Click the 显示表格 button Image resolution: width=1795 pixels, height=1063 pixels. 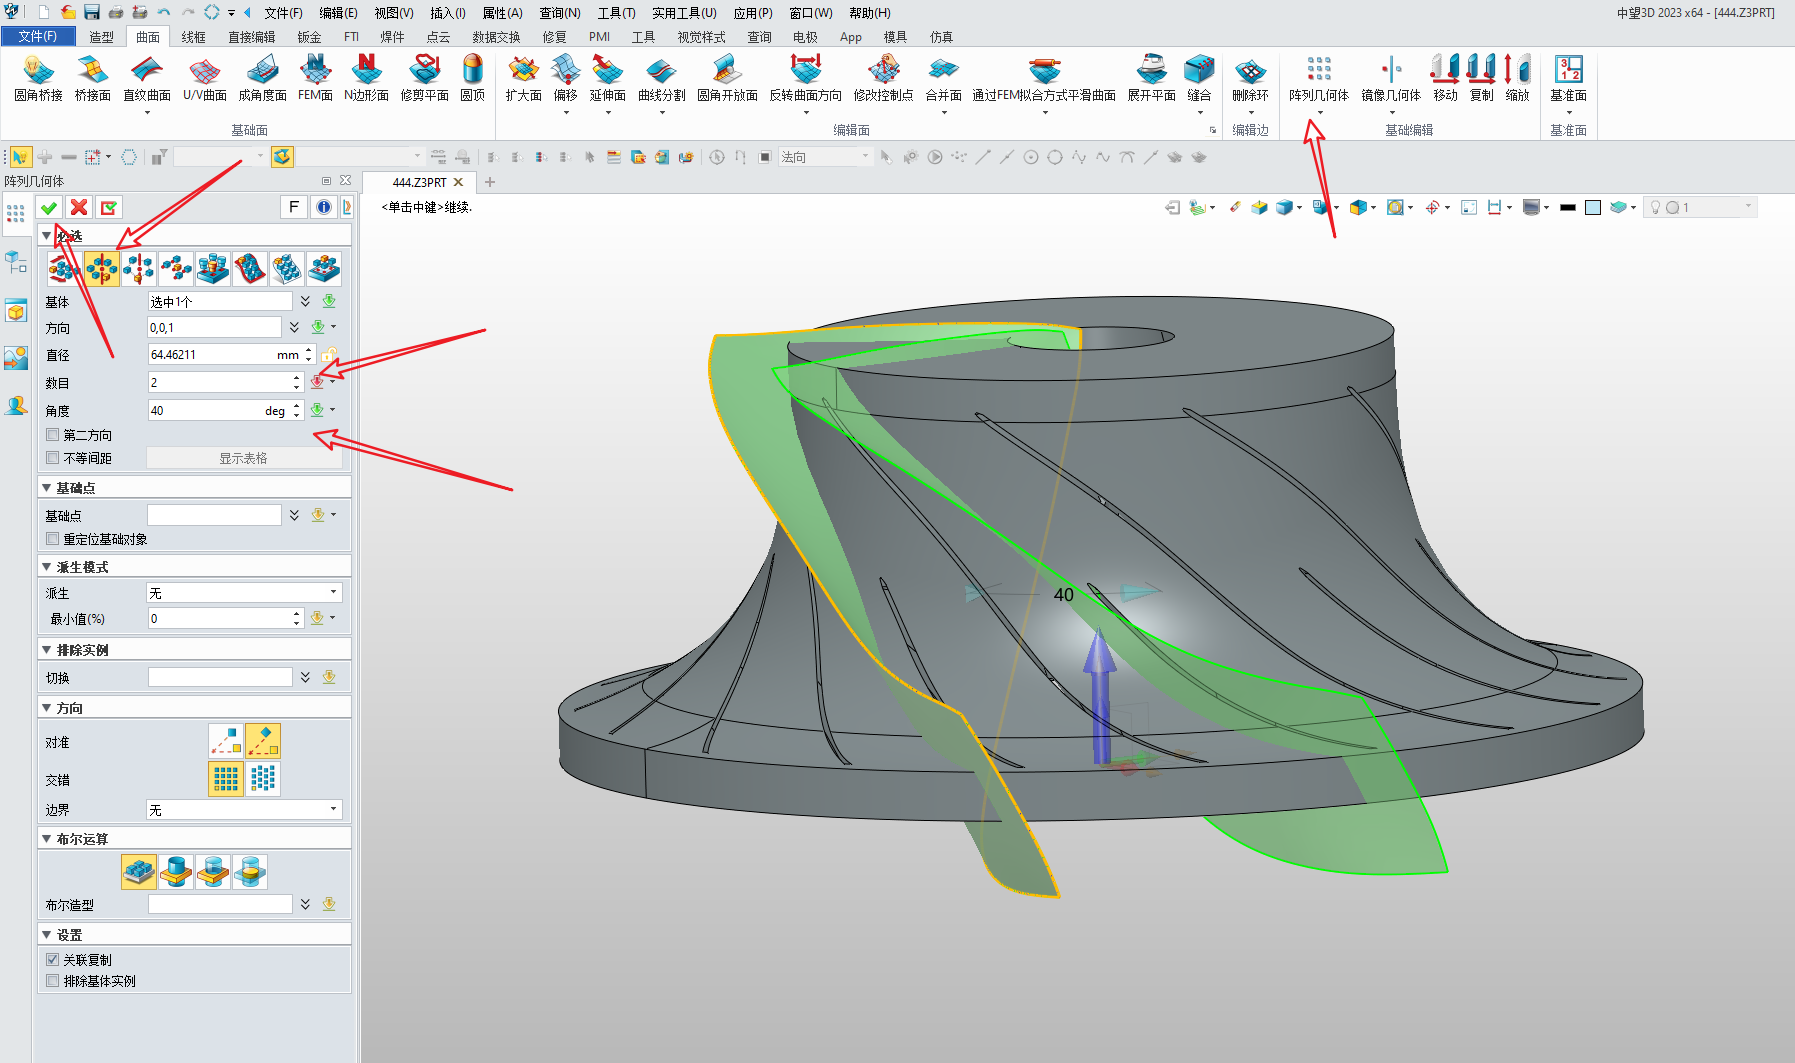coord(243,458)
